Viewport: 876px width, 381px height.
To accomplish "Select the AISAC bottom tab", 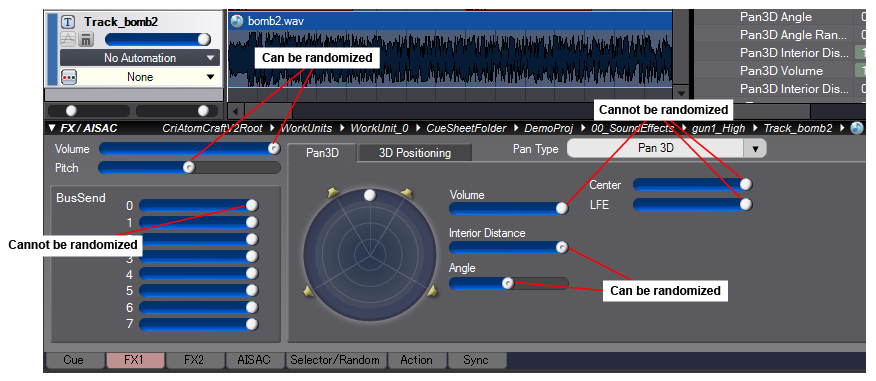I will 254,360.
